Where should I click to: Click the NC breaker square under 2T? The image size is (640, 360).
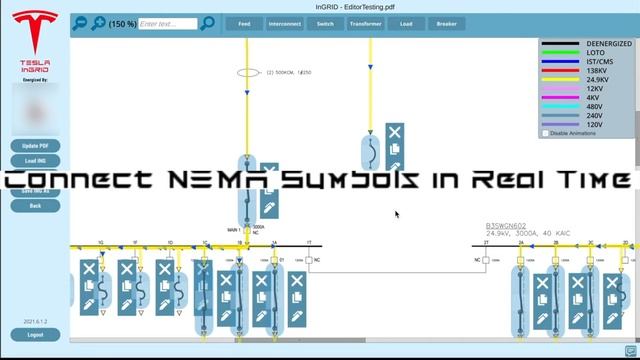click(486, 260)
